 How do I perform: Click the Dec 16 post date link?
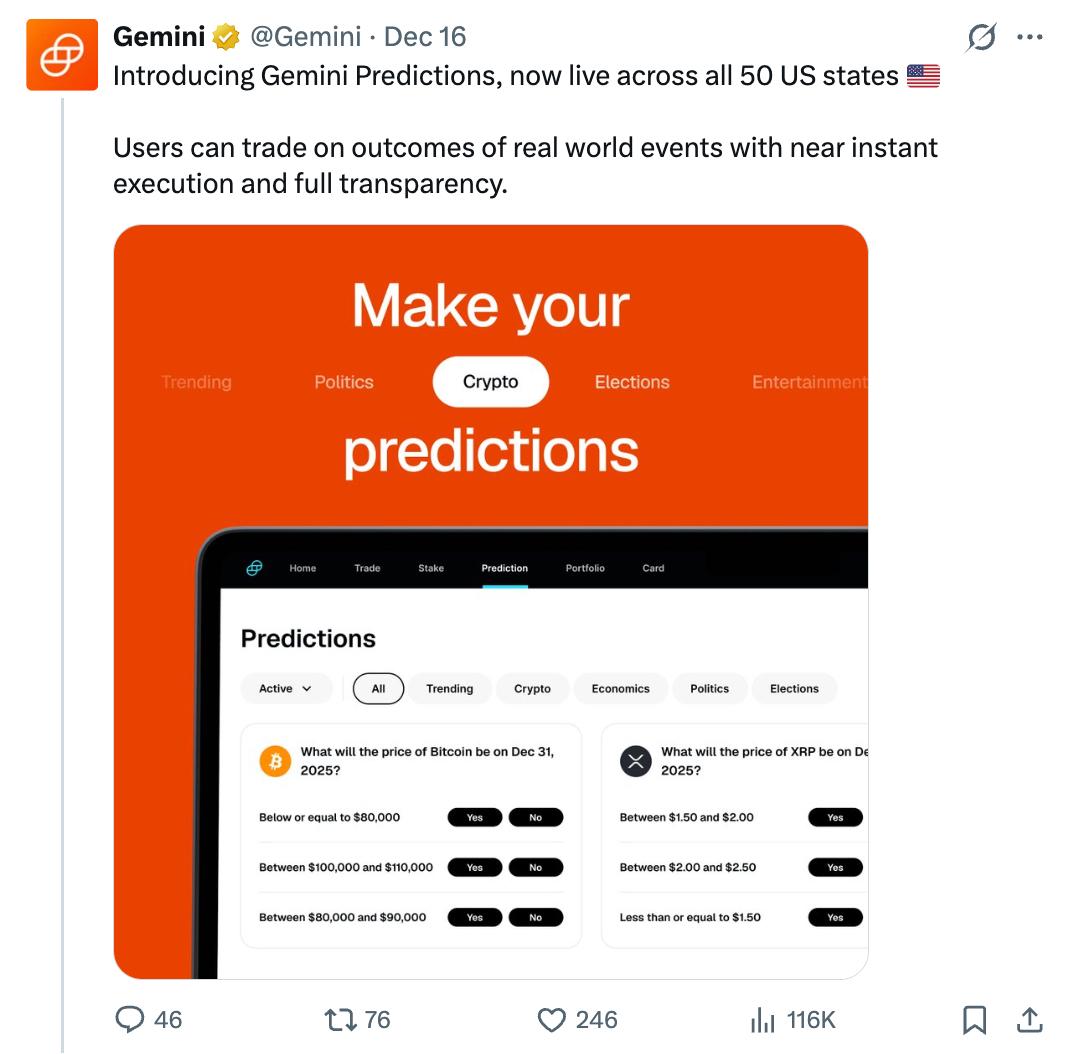[425, 37]
